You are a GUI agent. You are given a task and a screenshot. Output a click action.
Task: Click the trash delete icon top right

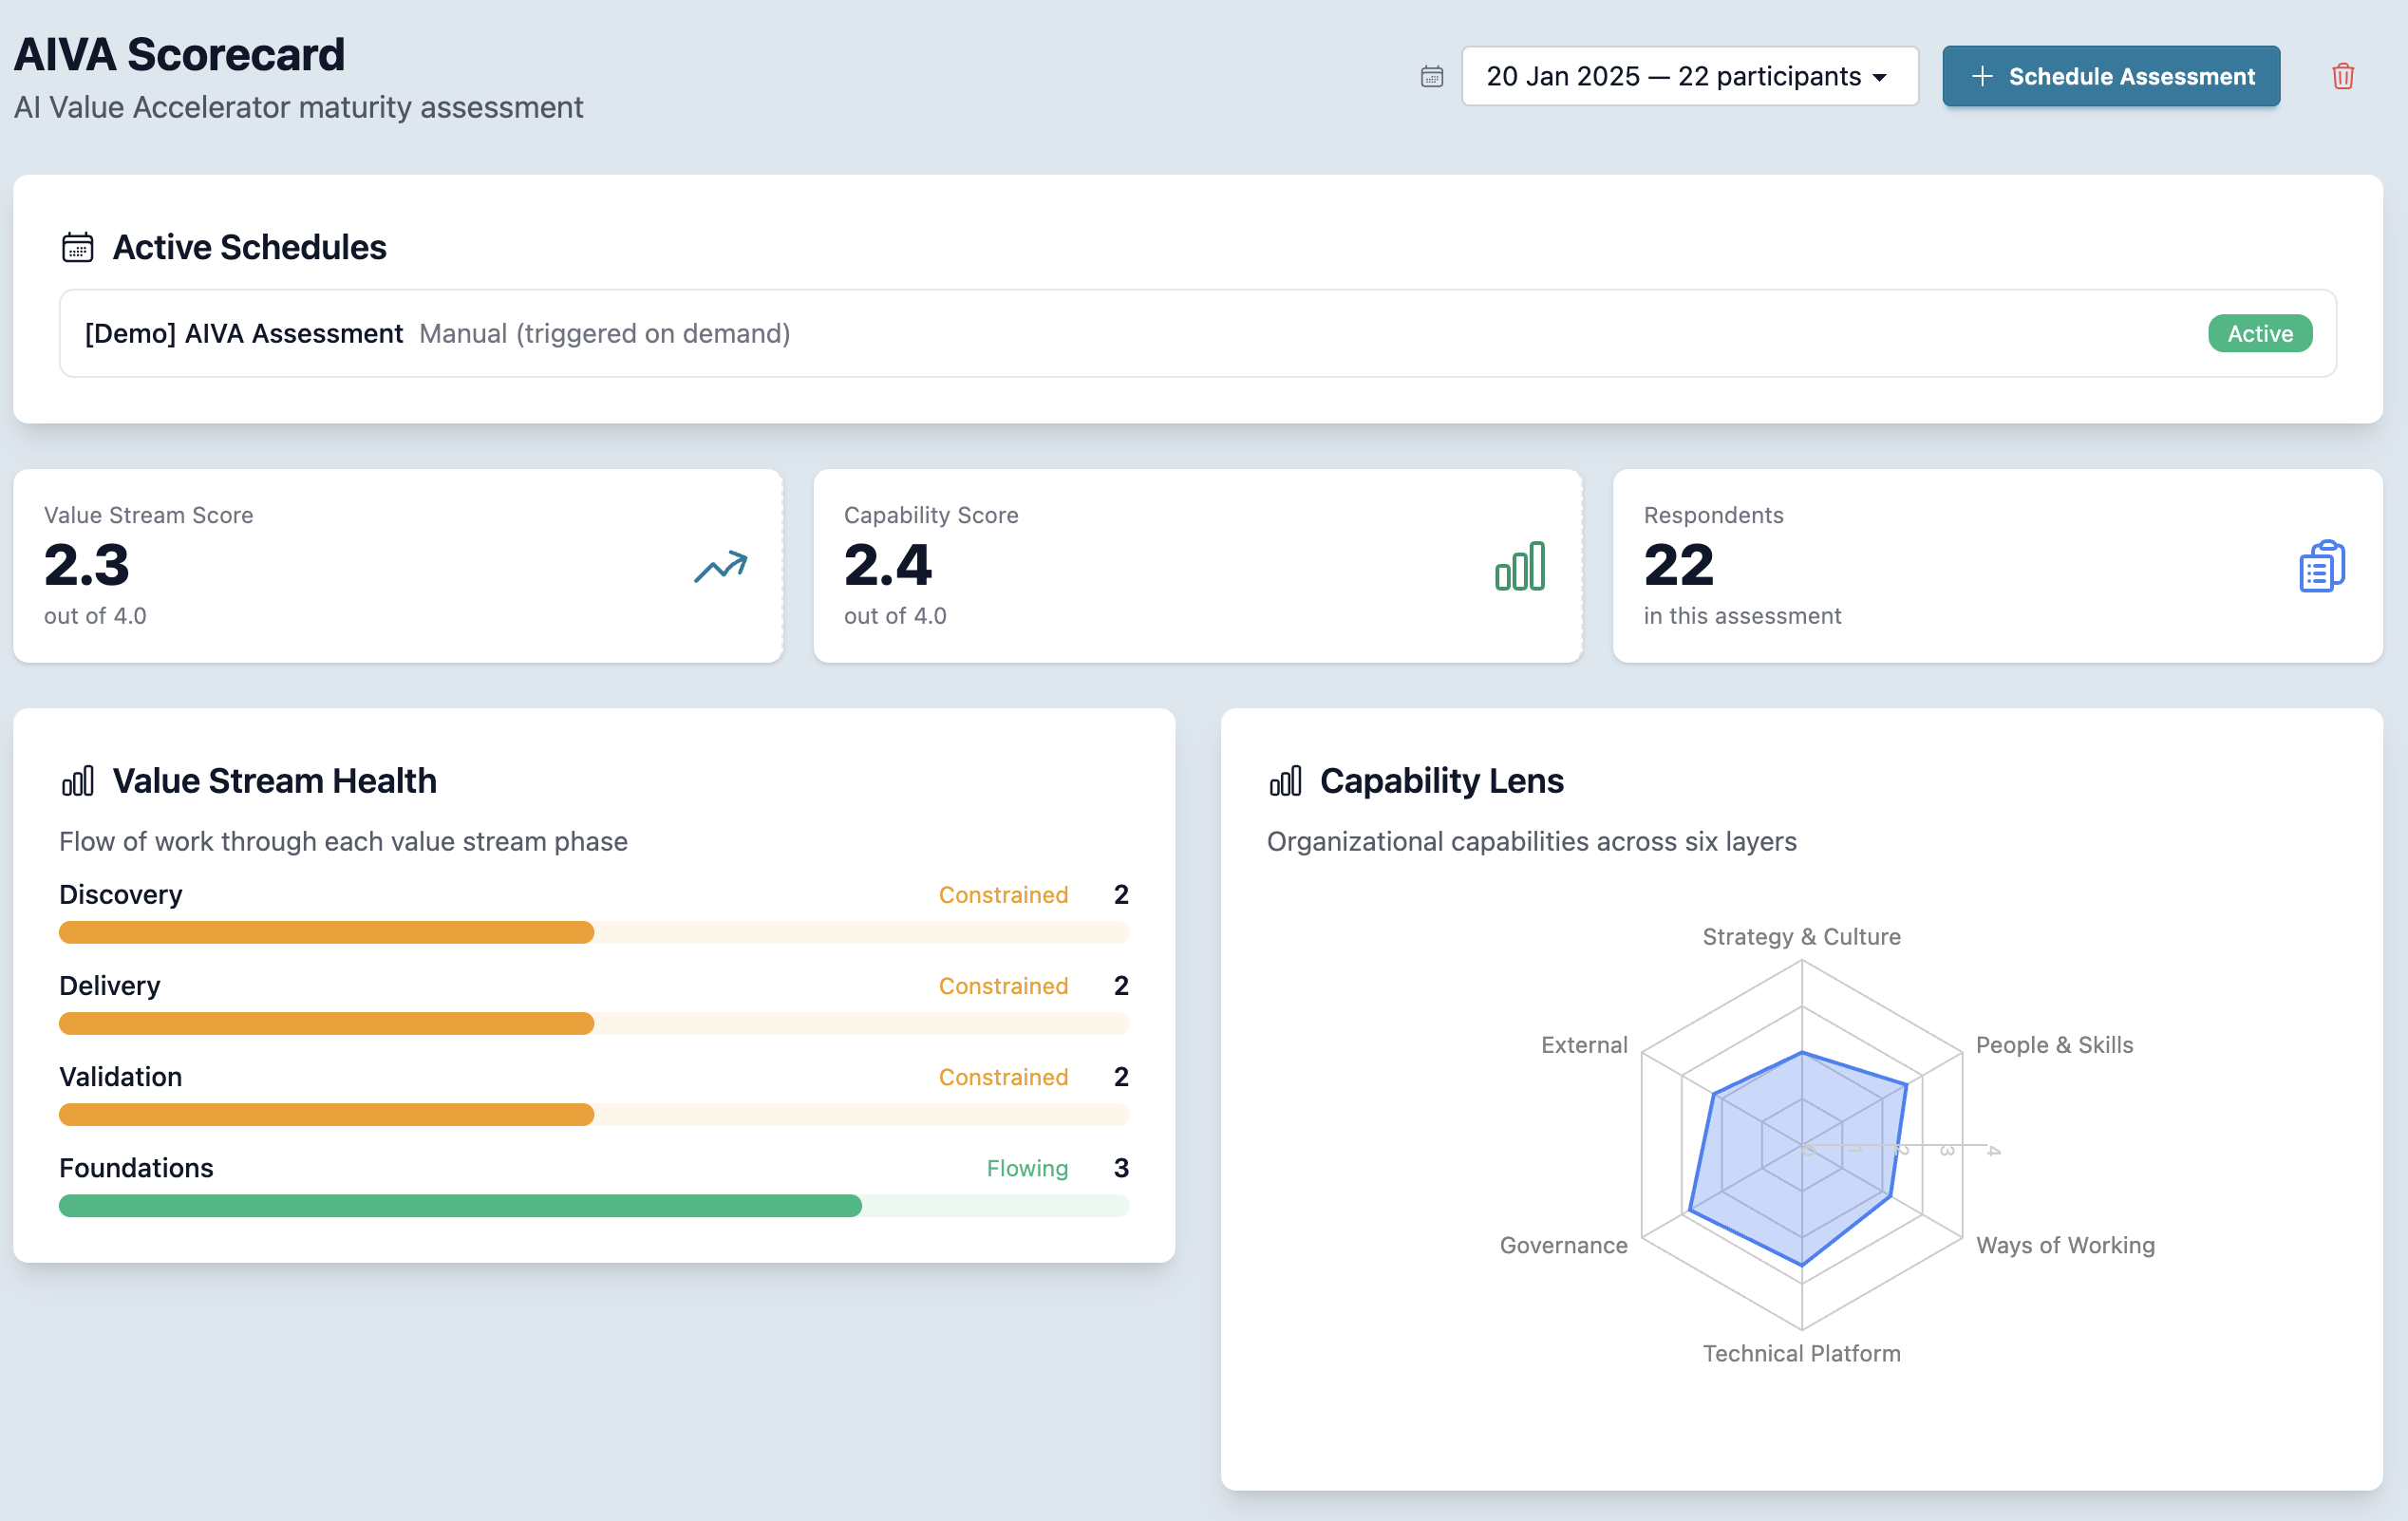tap(2344, 76)
